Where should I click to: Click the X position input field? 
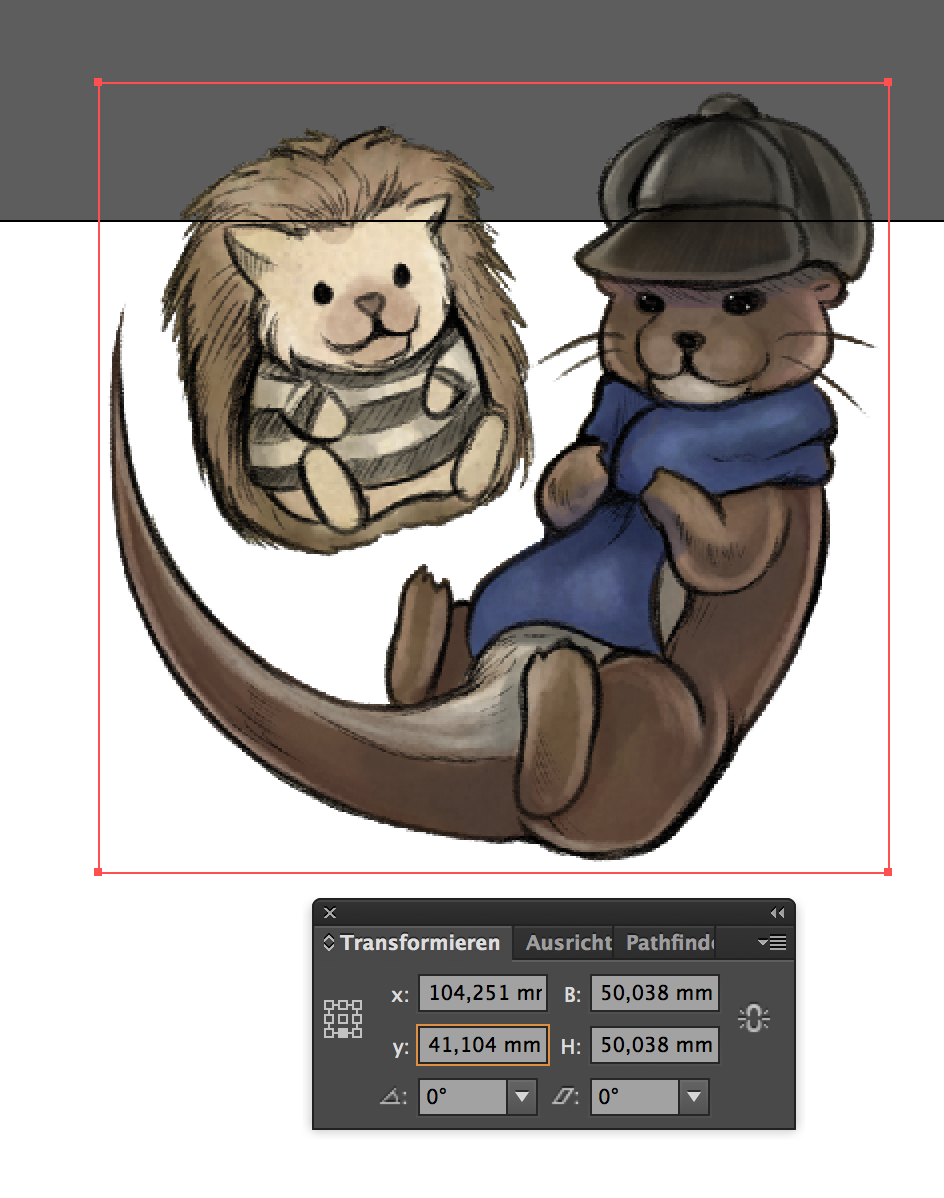(483, 992)
